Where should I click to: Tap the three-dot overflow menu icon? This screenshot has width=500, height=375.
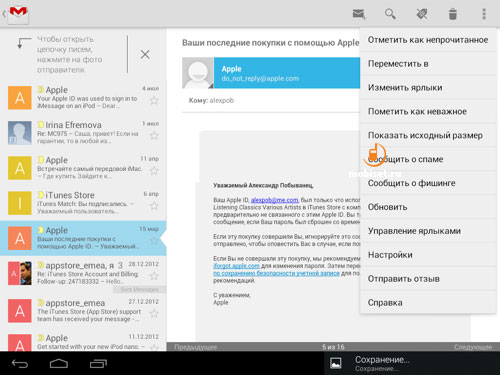[x=484, y=14]
